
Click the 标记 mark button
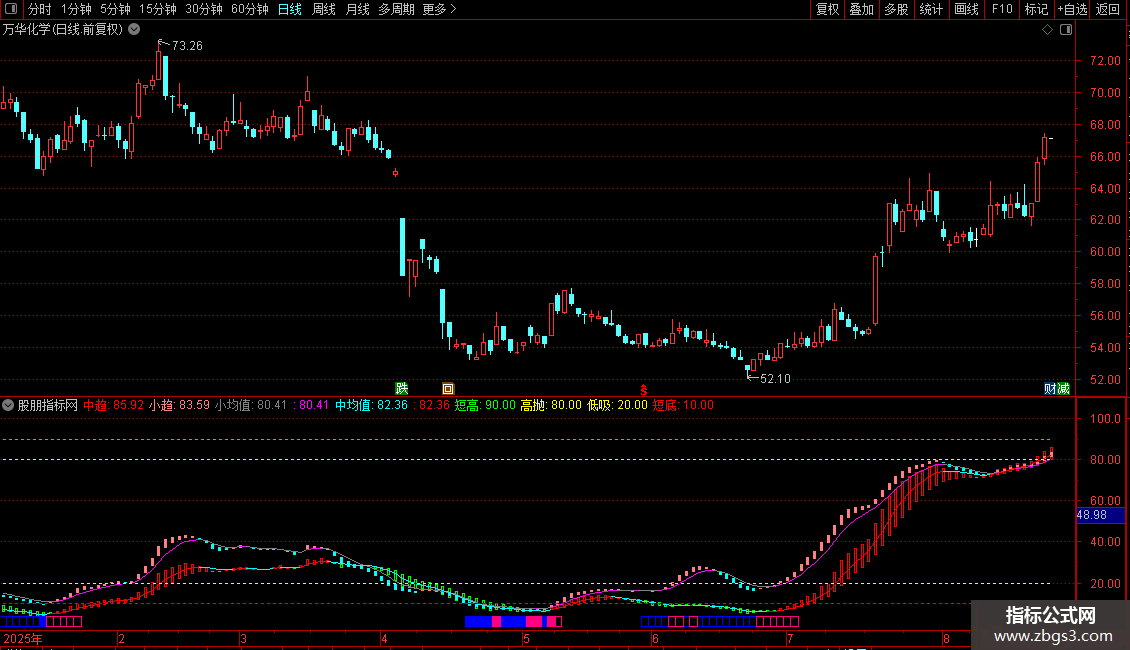[1036, 9]
